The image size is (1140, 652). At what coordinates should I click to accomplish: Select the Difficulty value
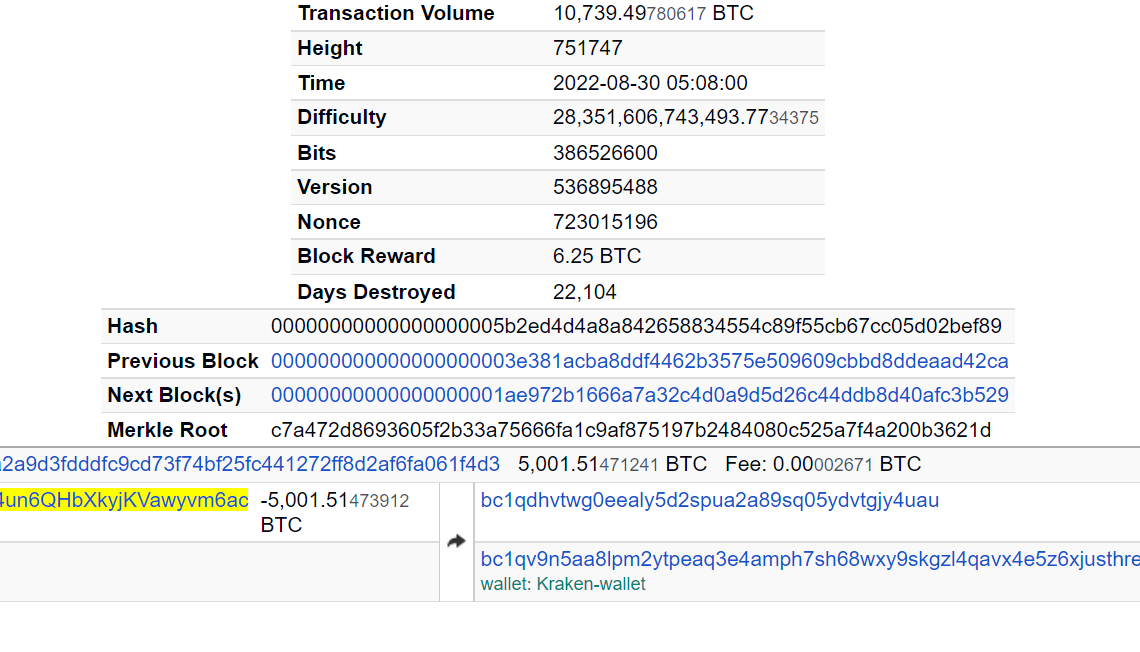point(685,118)
